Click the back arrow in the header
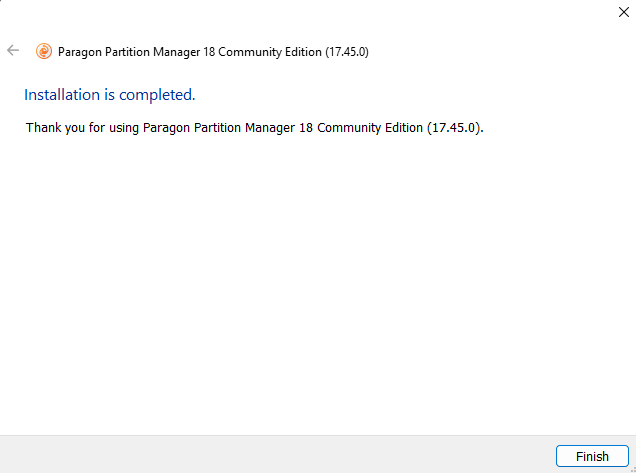The width and height of the screenshot is (636, 473). [13, 51]
